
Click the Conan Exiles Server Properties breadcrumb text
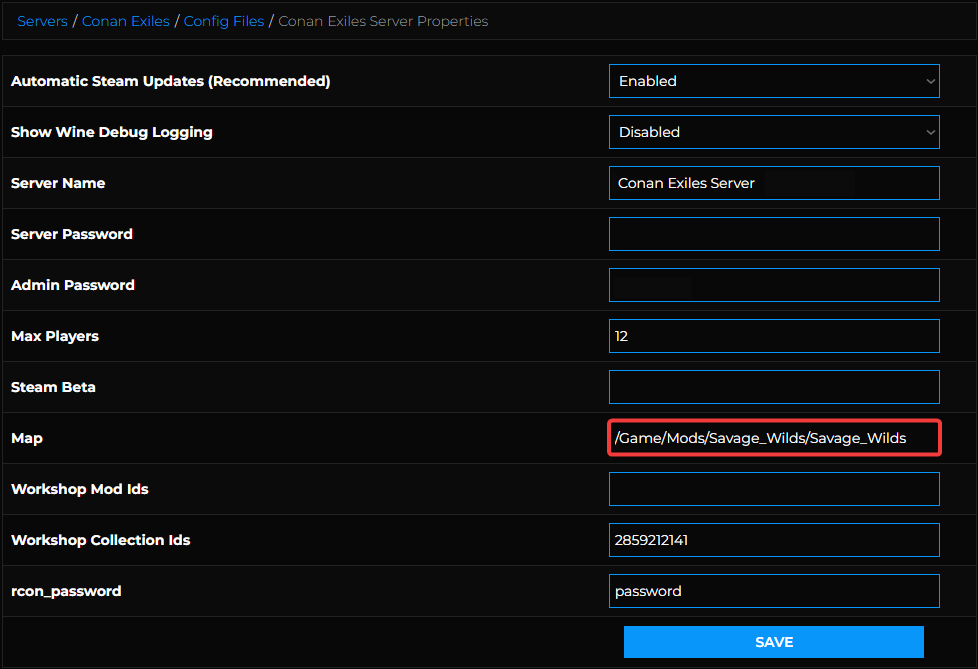[383, 21]
